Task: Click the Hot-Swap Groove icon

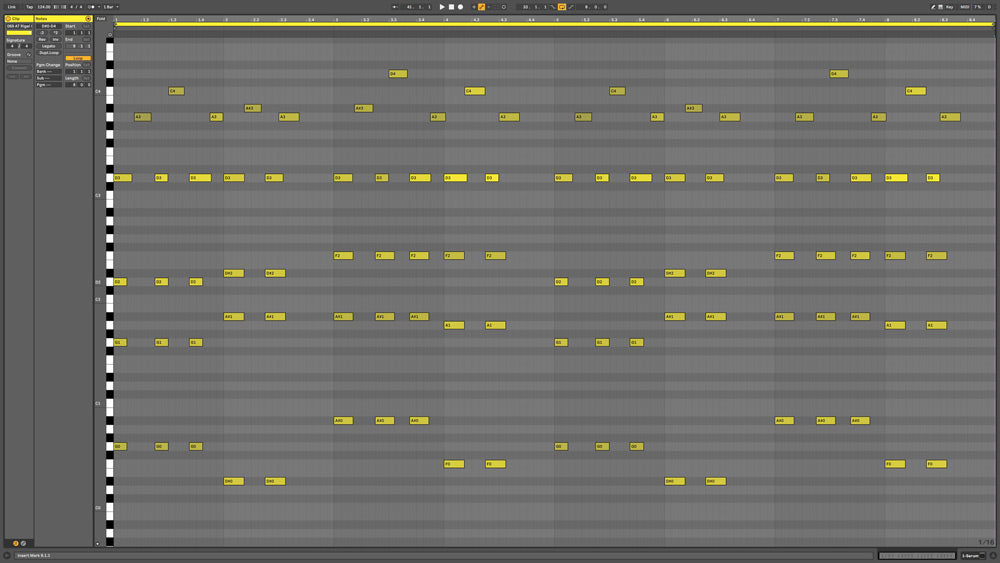Action: click(x=29, y=54)
